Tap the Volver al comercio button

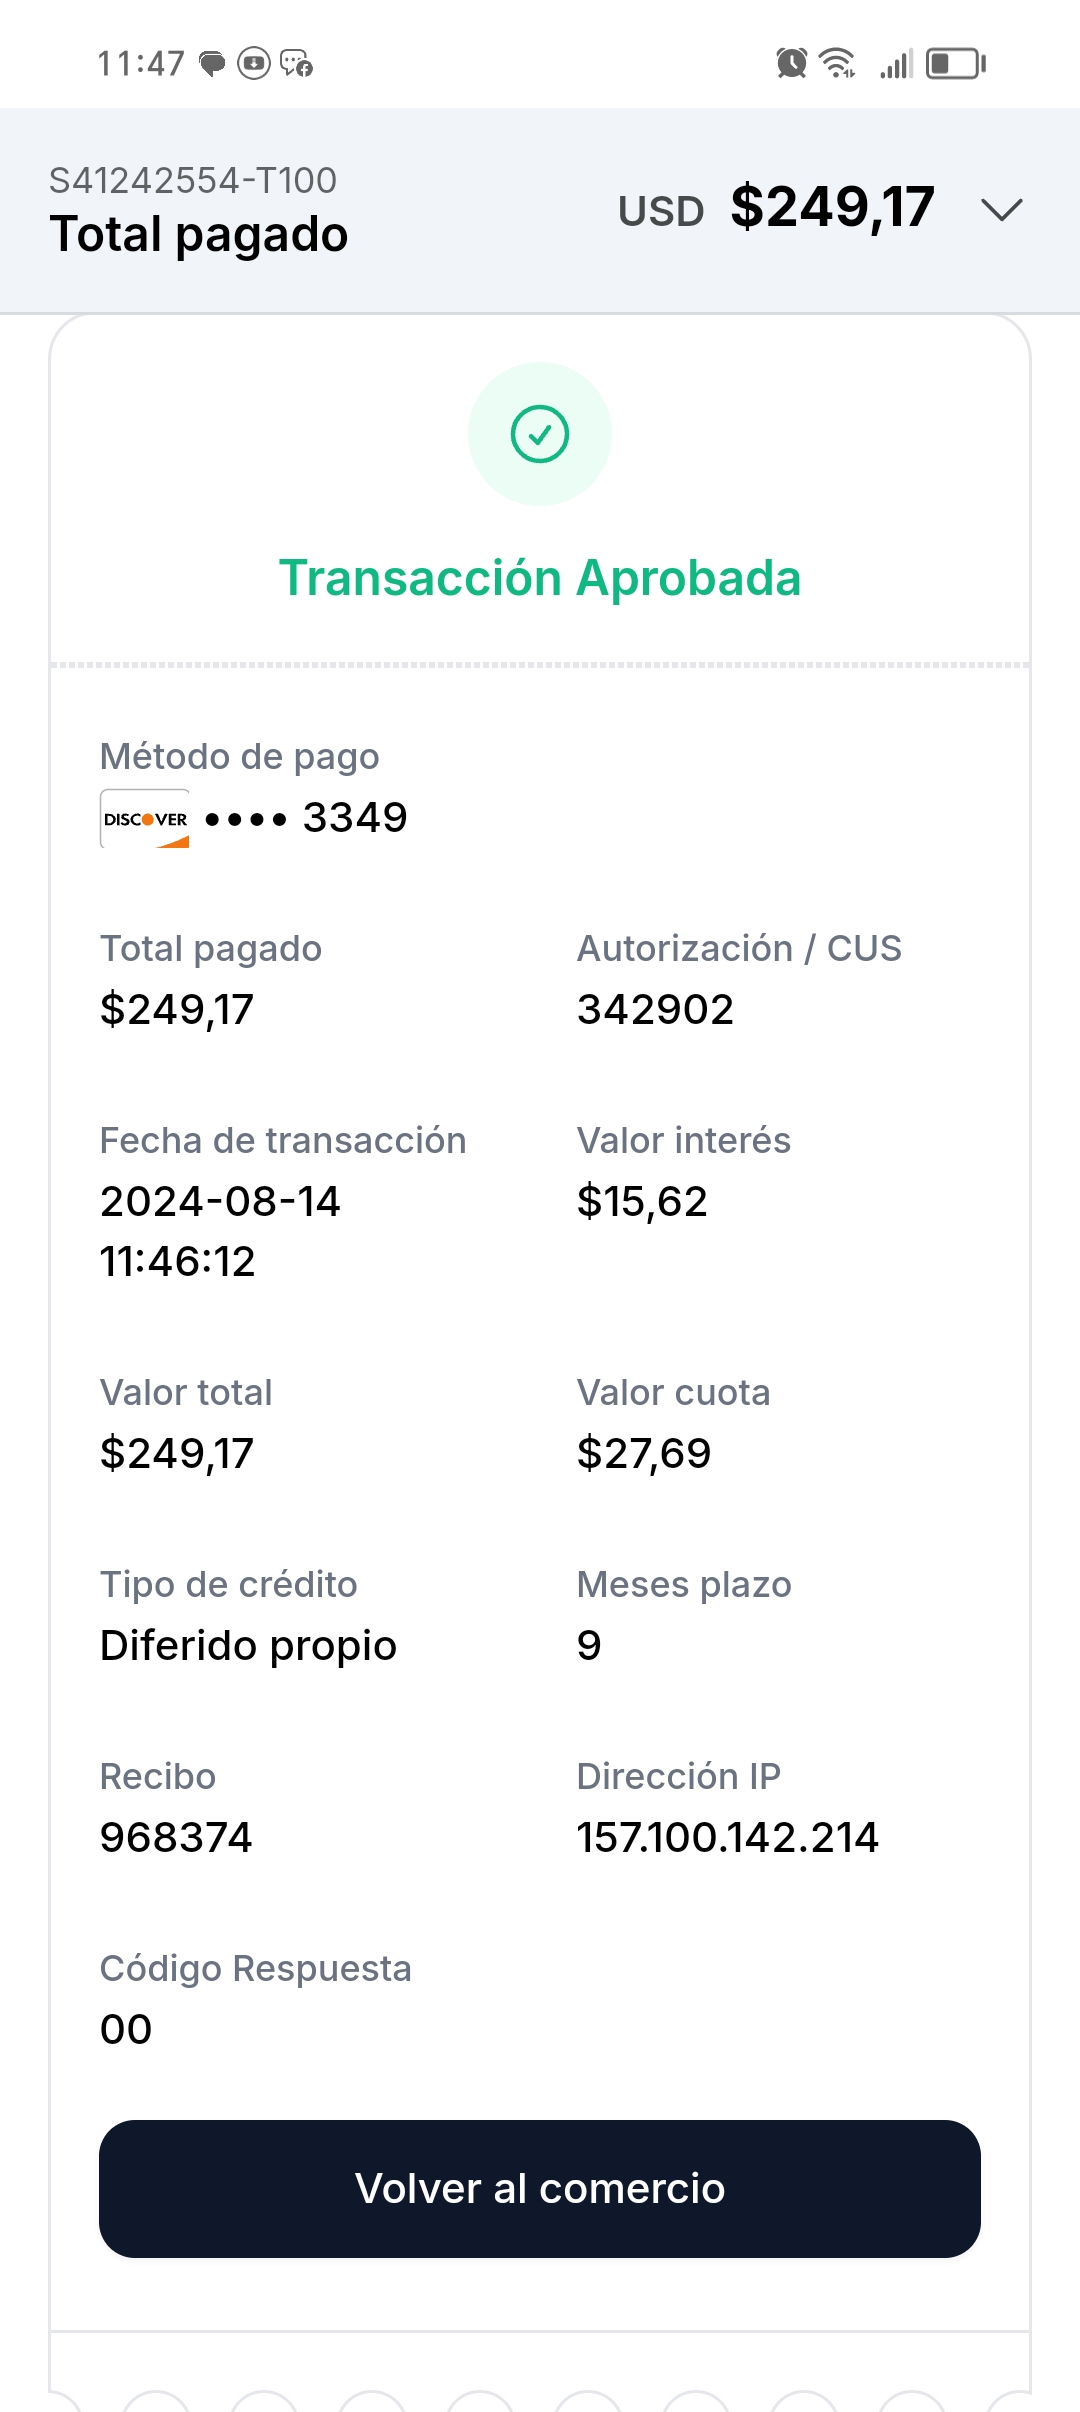540,2188
